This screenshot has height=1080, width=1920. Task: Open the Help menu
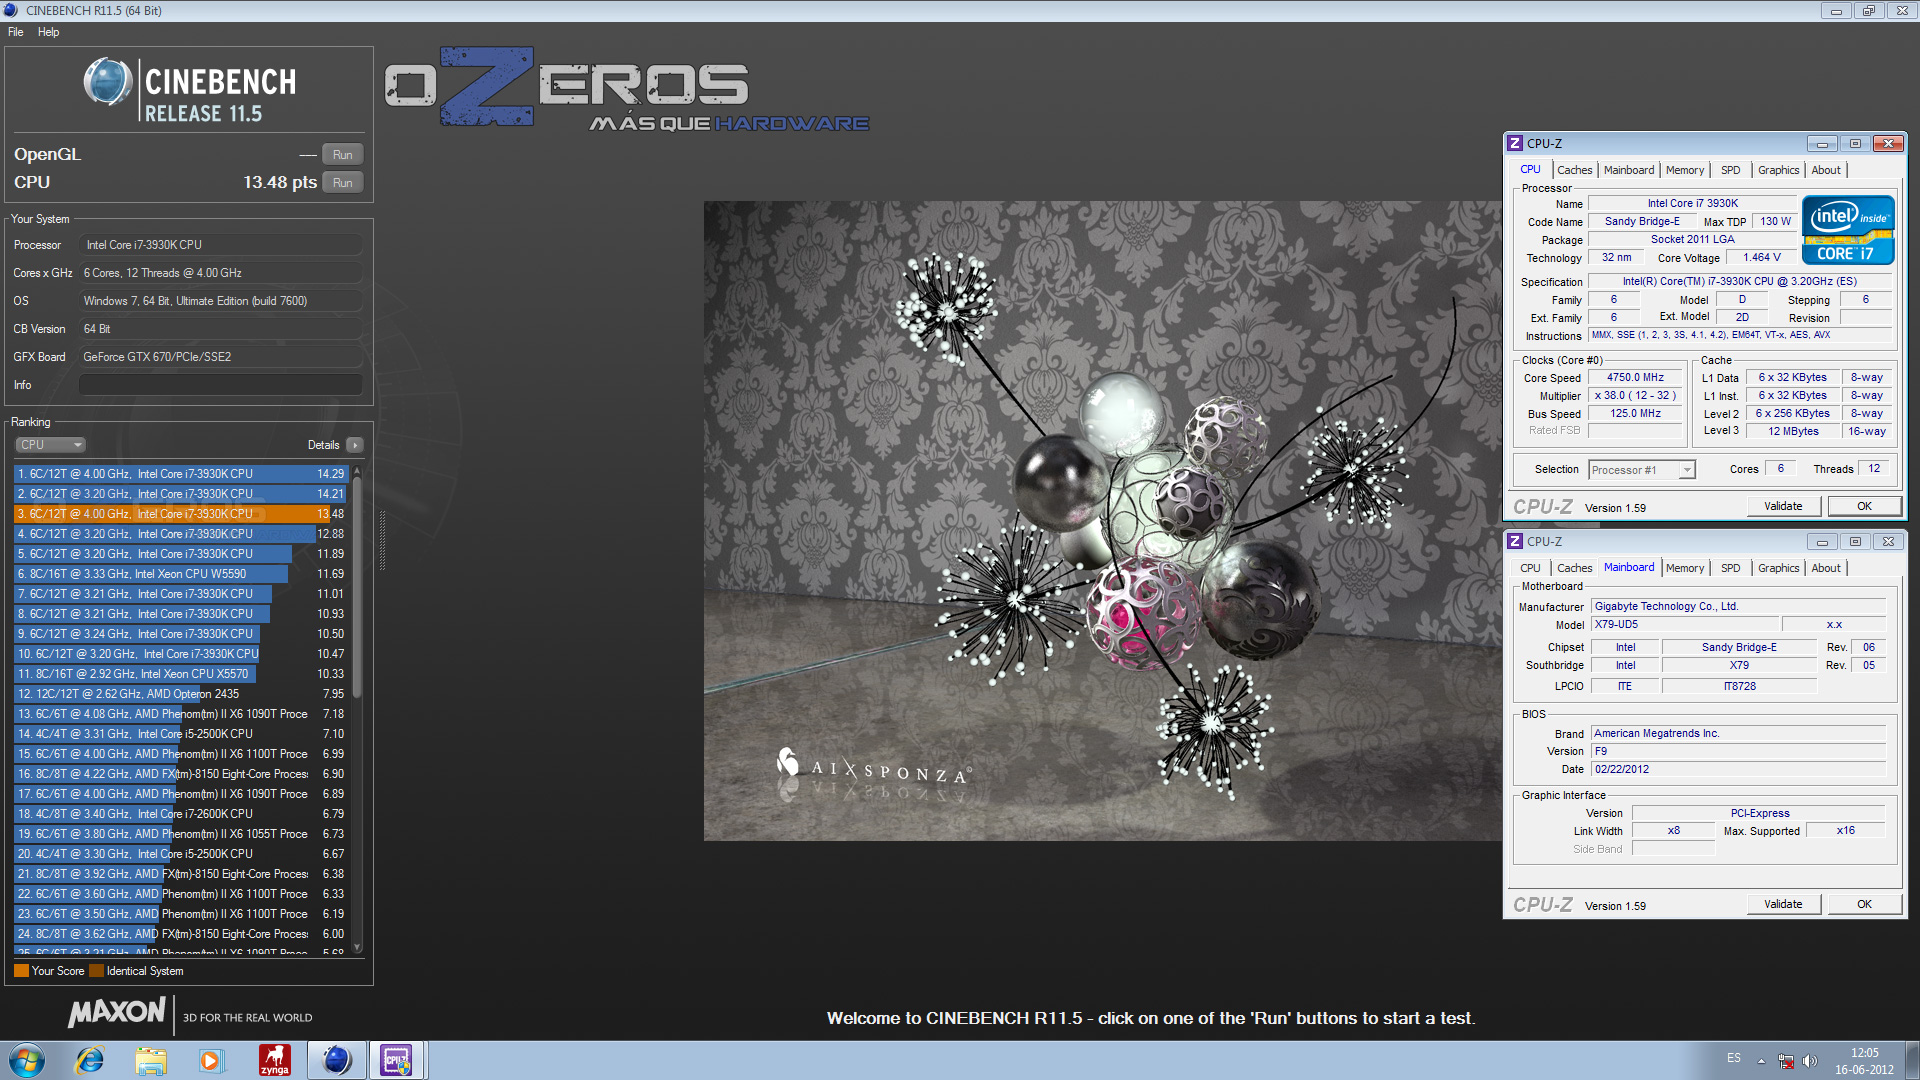tap(48, 32)
